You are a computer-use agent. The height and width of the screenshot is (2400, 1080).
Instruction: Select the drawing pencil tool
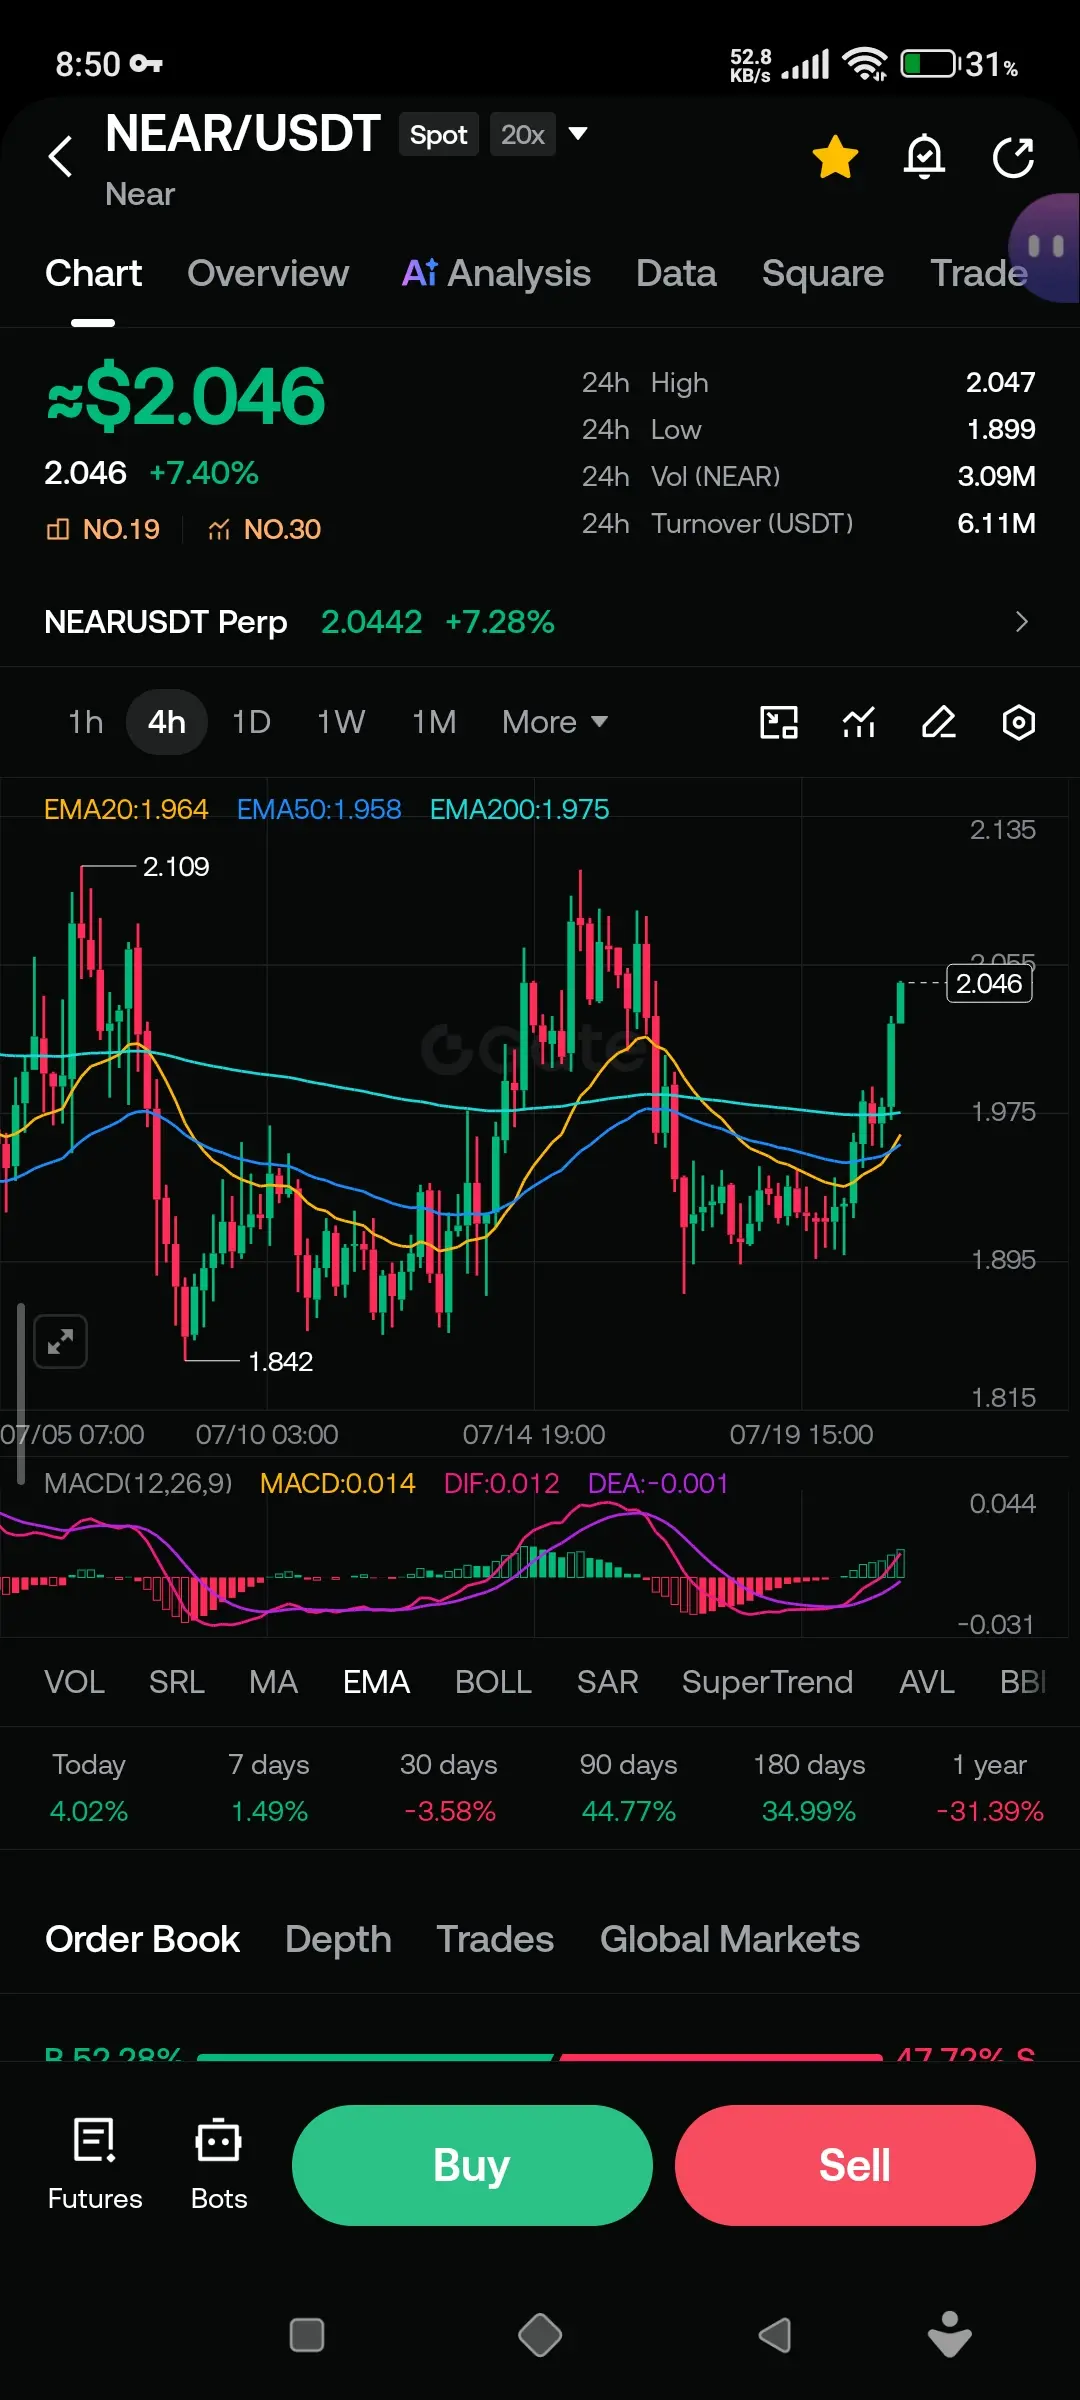coord(938,722)
